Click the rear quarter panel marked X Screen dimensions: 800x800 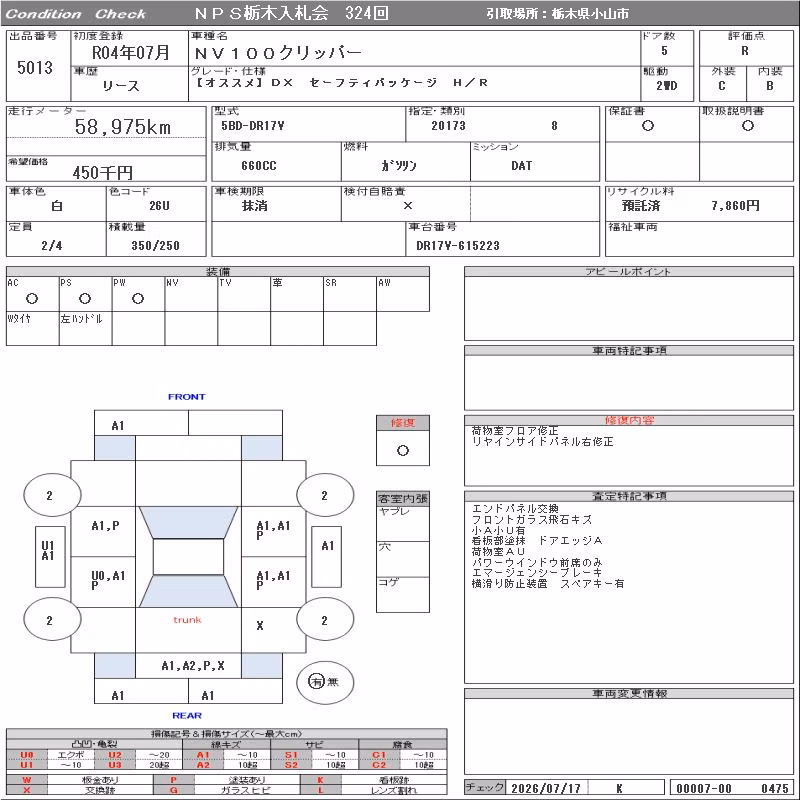coord(260,626)
